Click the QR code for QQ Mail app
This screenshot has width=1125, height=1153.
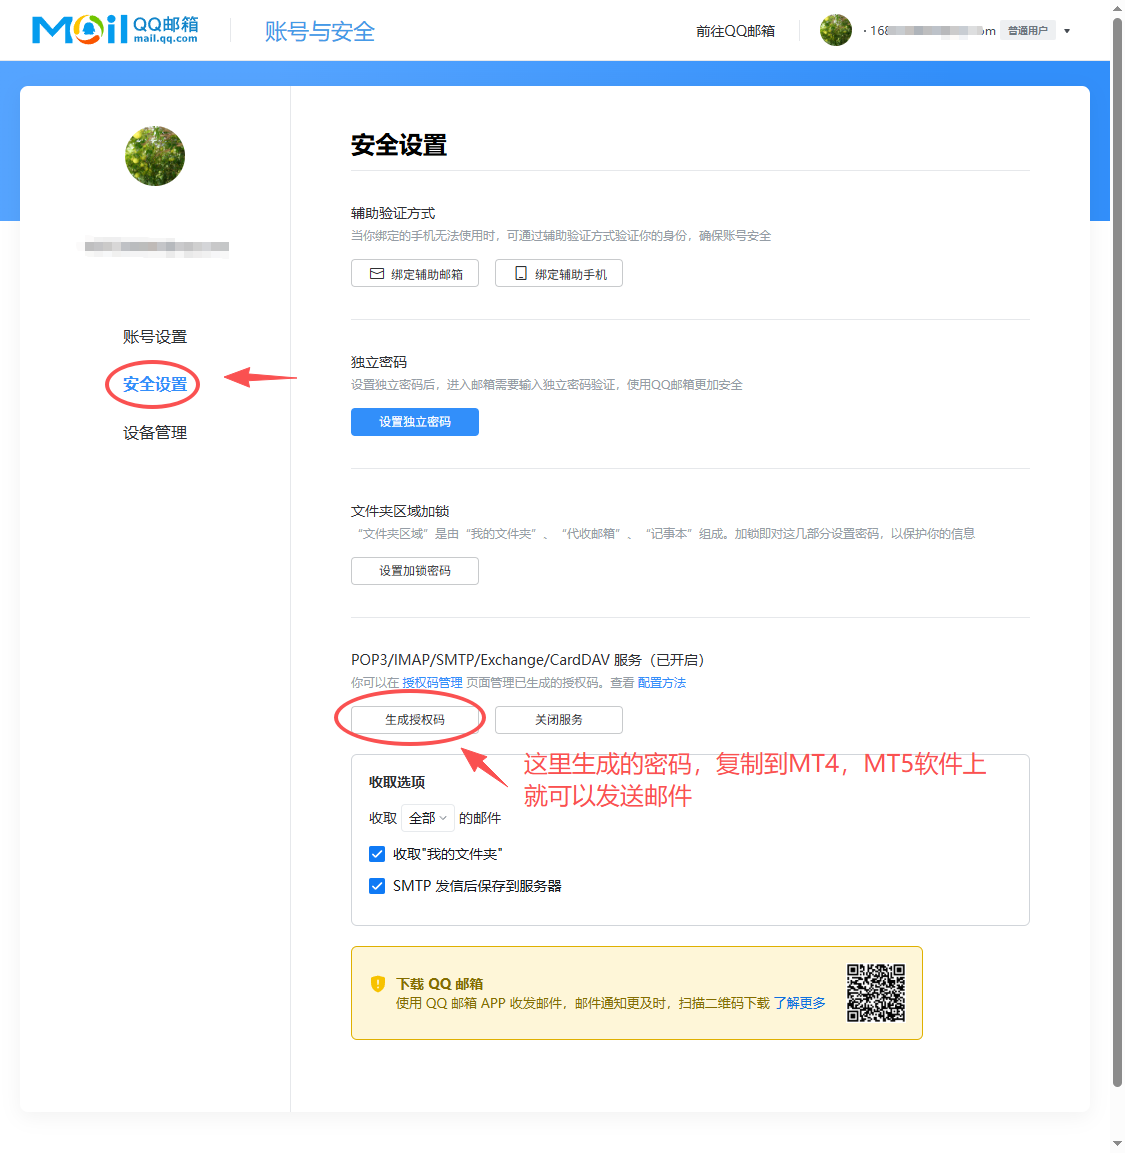click(875, 993)
